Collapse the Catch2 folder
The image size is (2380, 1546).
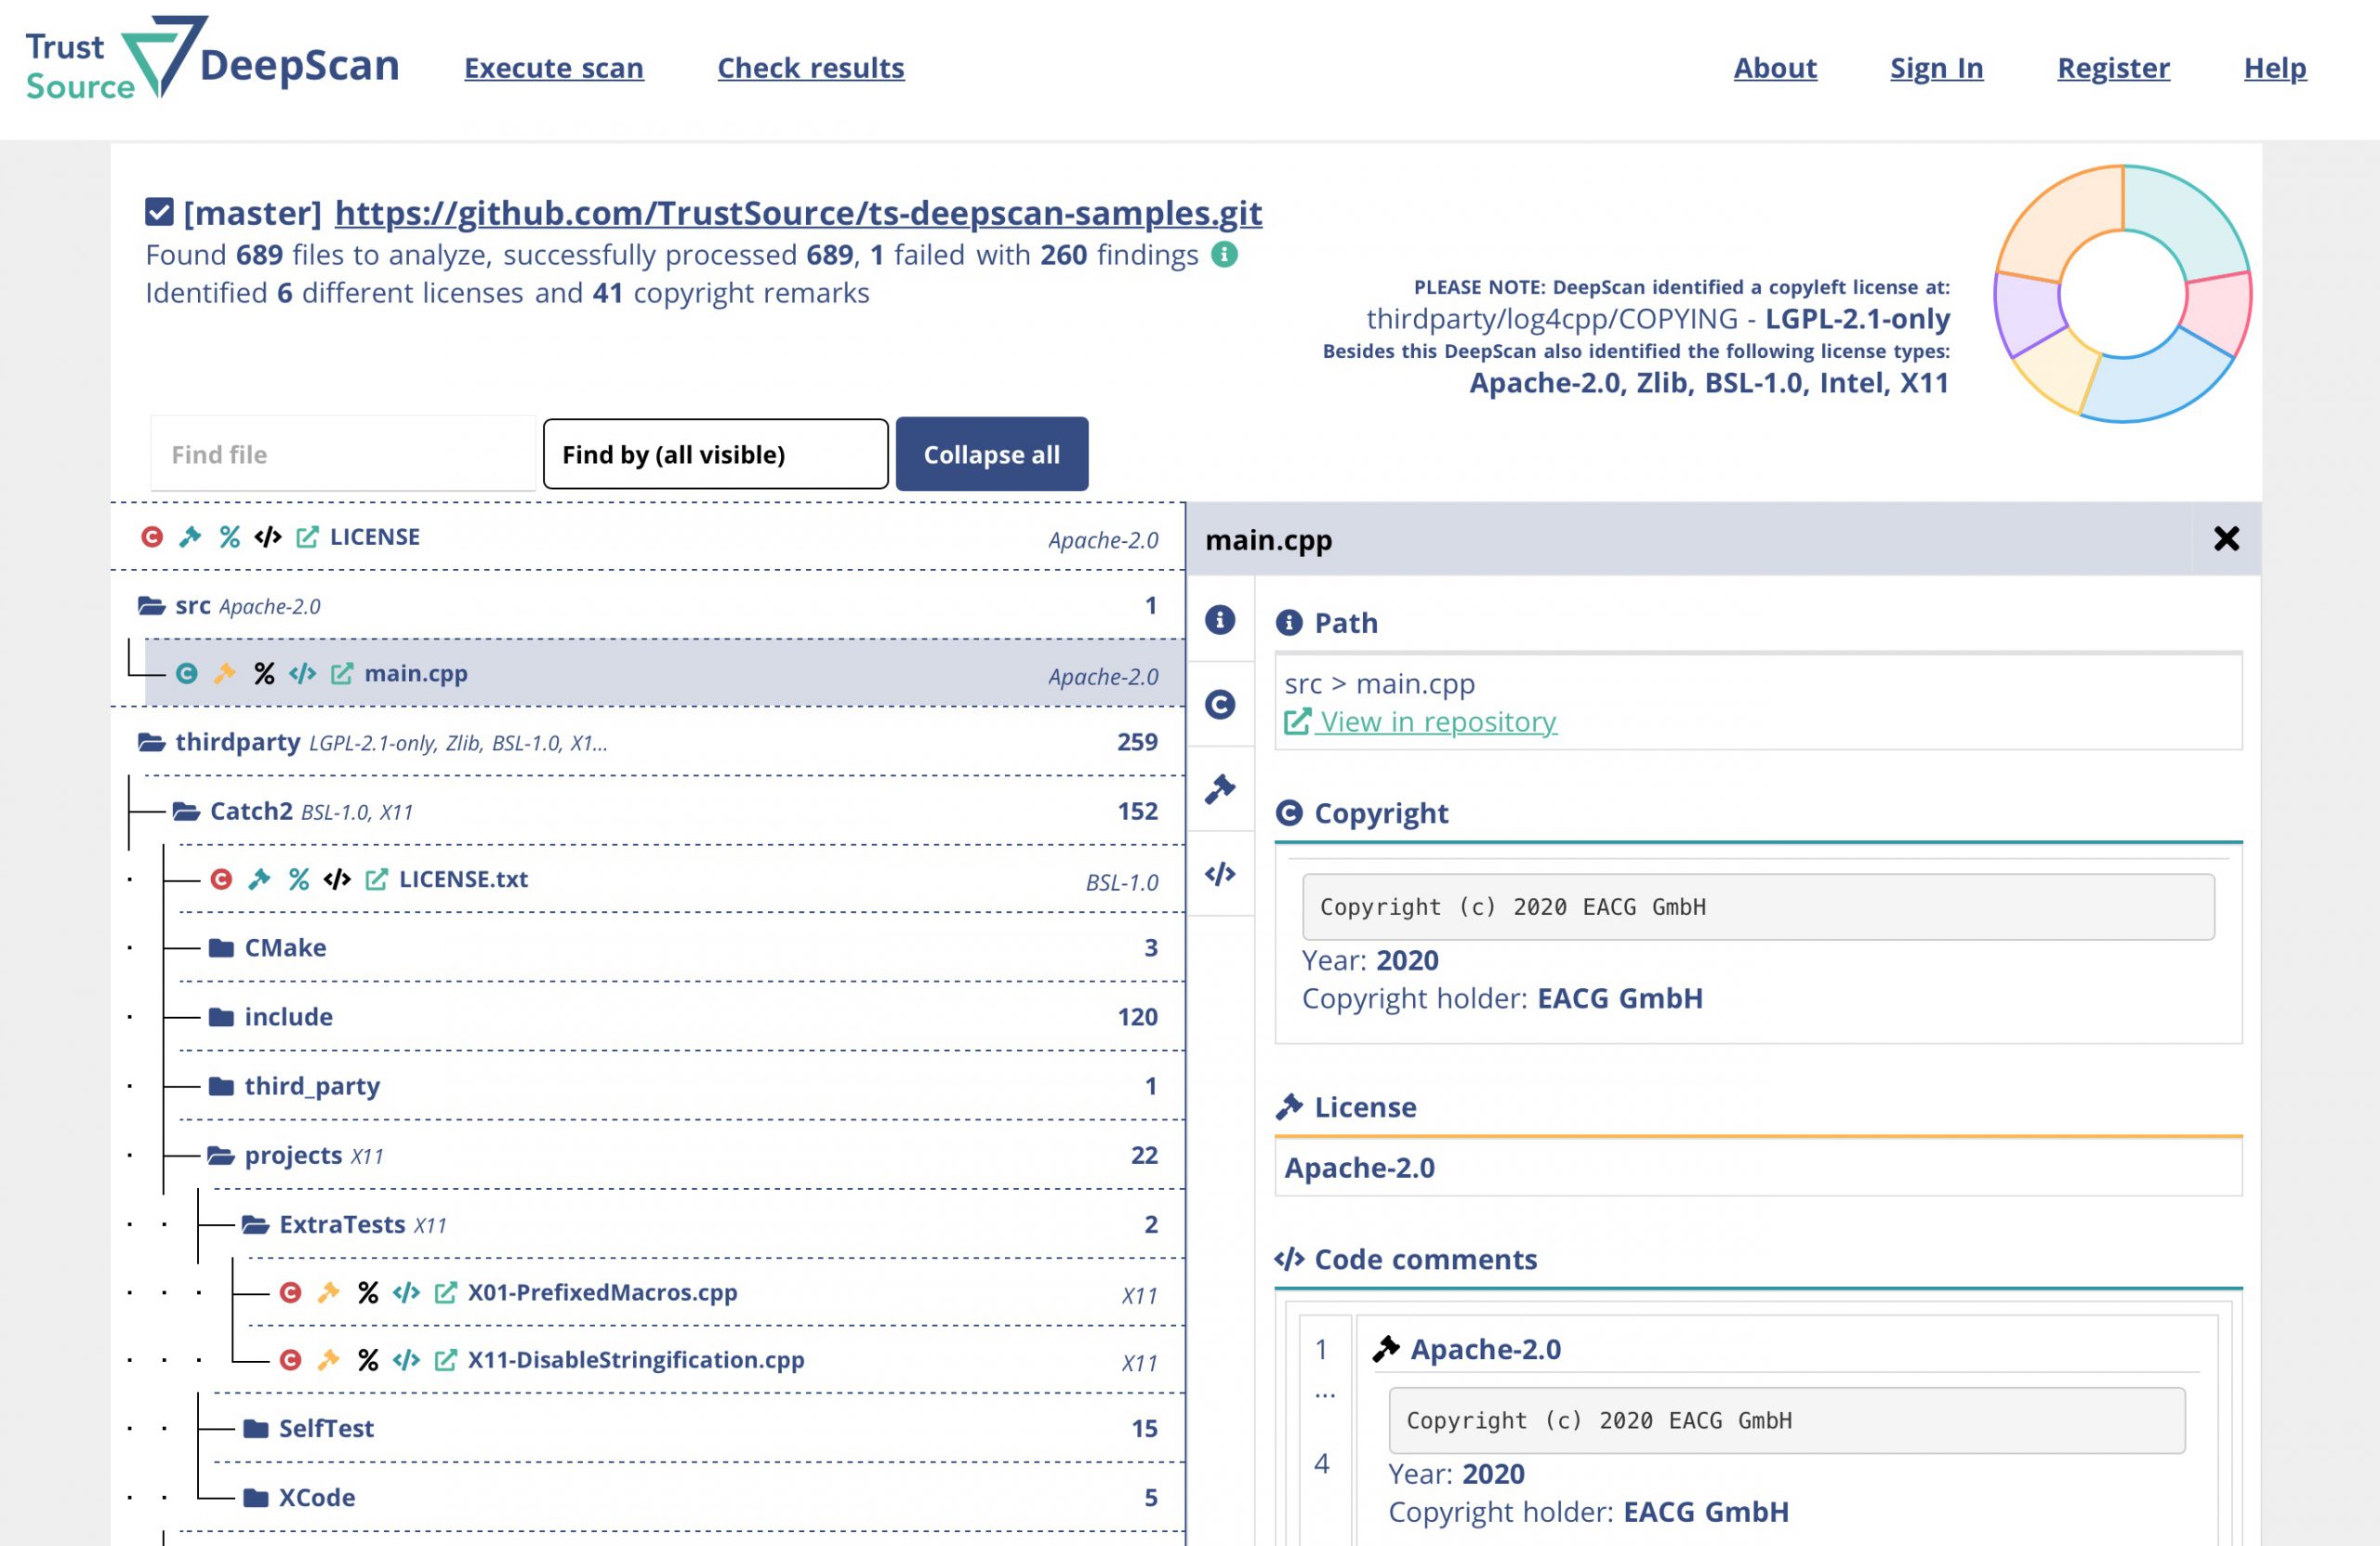tap(186, 811)
